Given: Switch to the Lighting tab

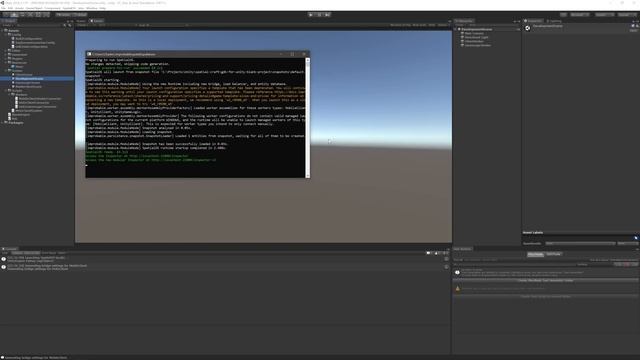Looking at the screenshot, I should tap(554, 21).
